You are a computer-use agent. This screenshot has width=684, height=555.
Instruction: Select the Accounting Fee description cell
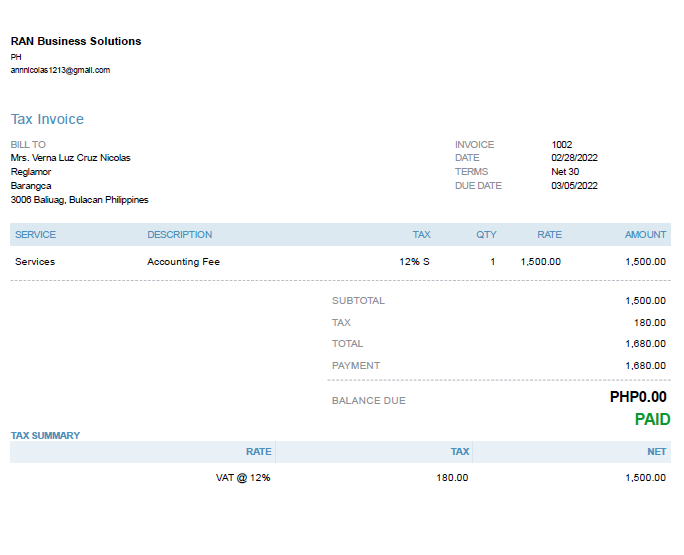point(183,262)
